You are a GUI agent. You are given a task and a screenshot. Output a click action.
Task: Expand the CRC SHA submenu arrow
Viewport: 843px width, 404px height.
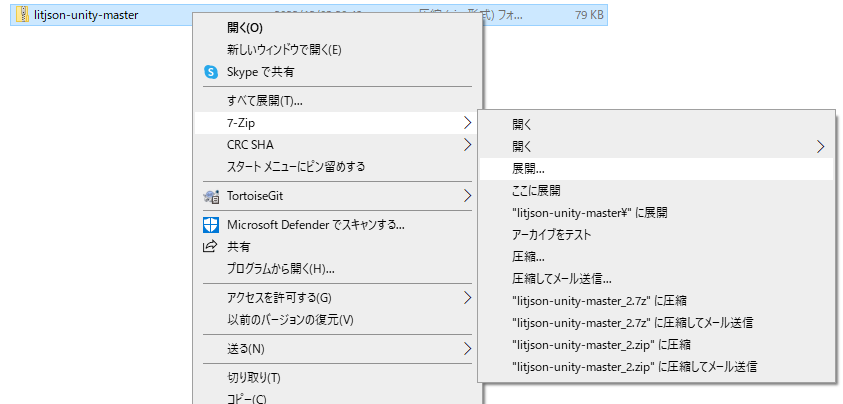pyautogui.click(x=467, y=145)
